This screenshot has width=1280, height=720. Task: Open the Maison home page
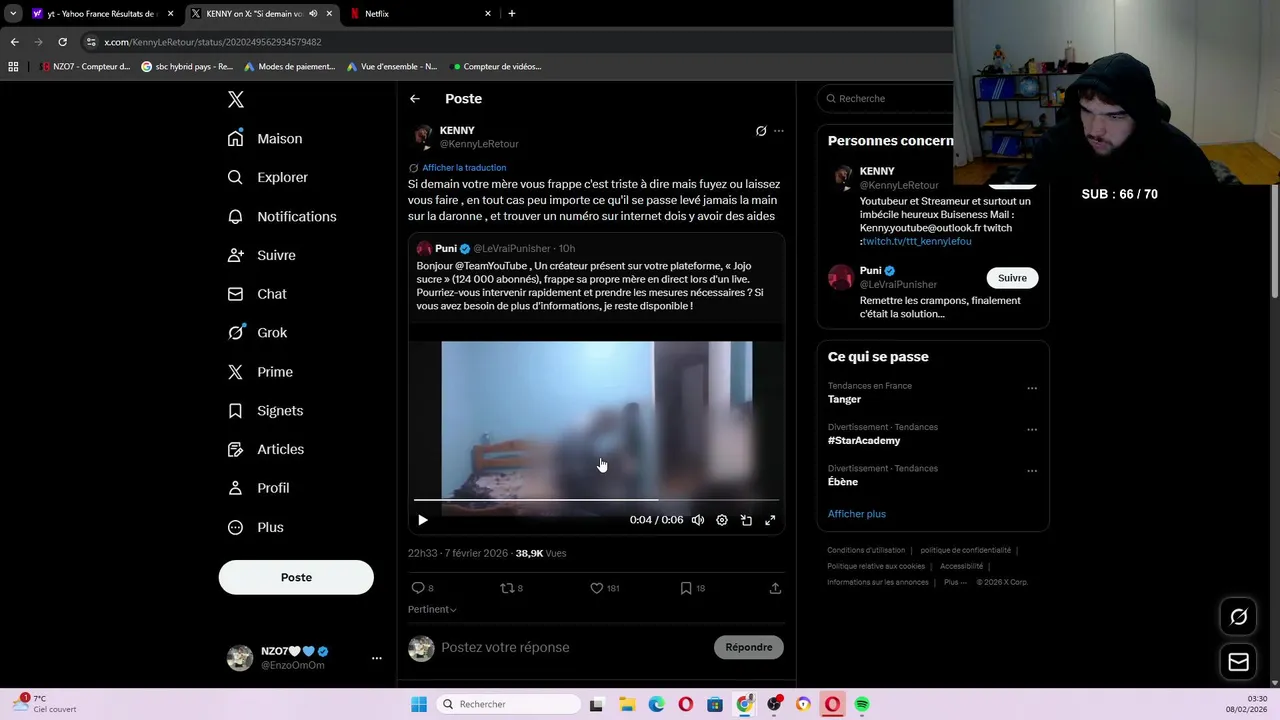pyautogui.click(x=265, y=139)
